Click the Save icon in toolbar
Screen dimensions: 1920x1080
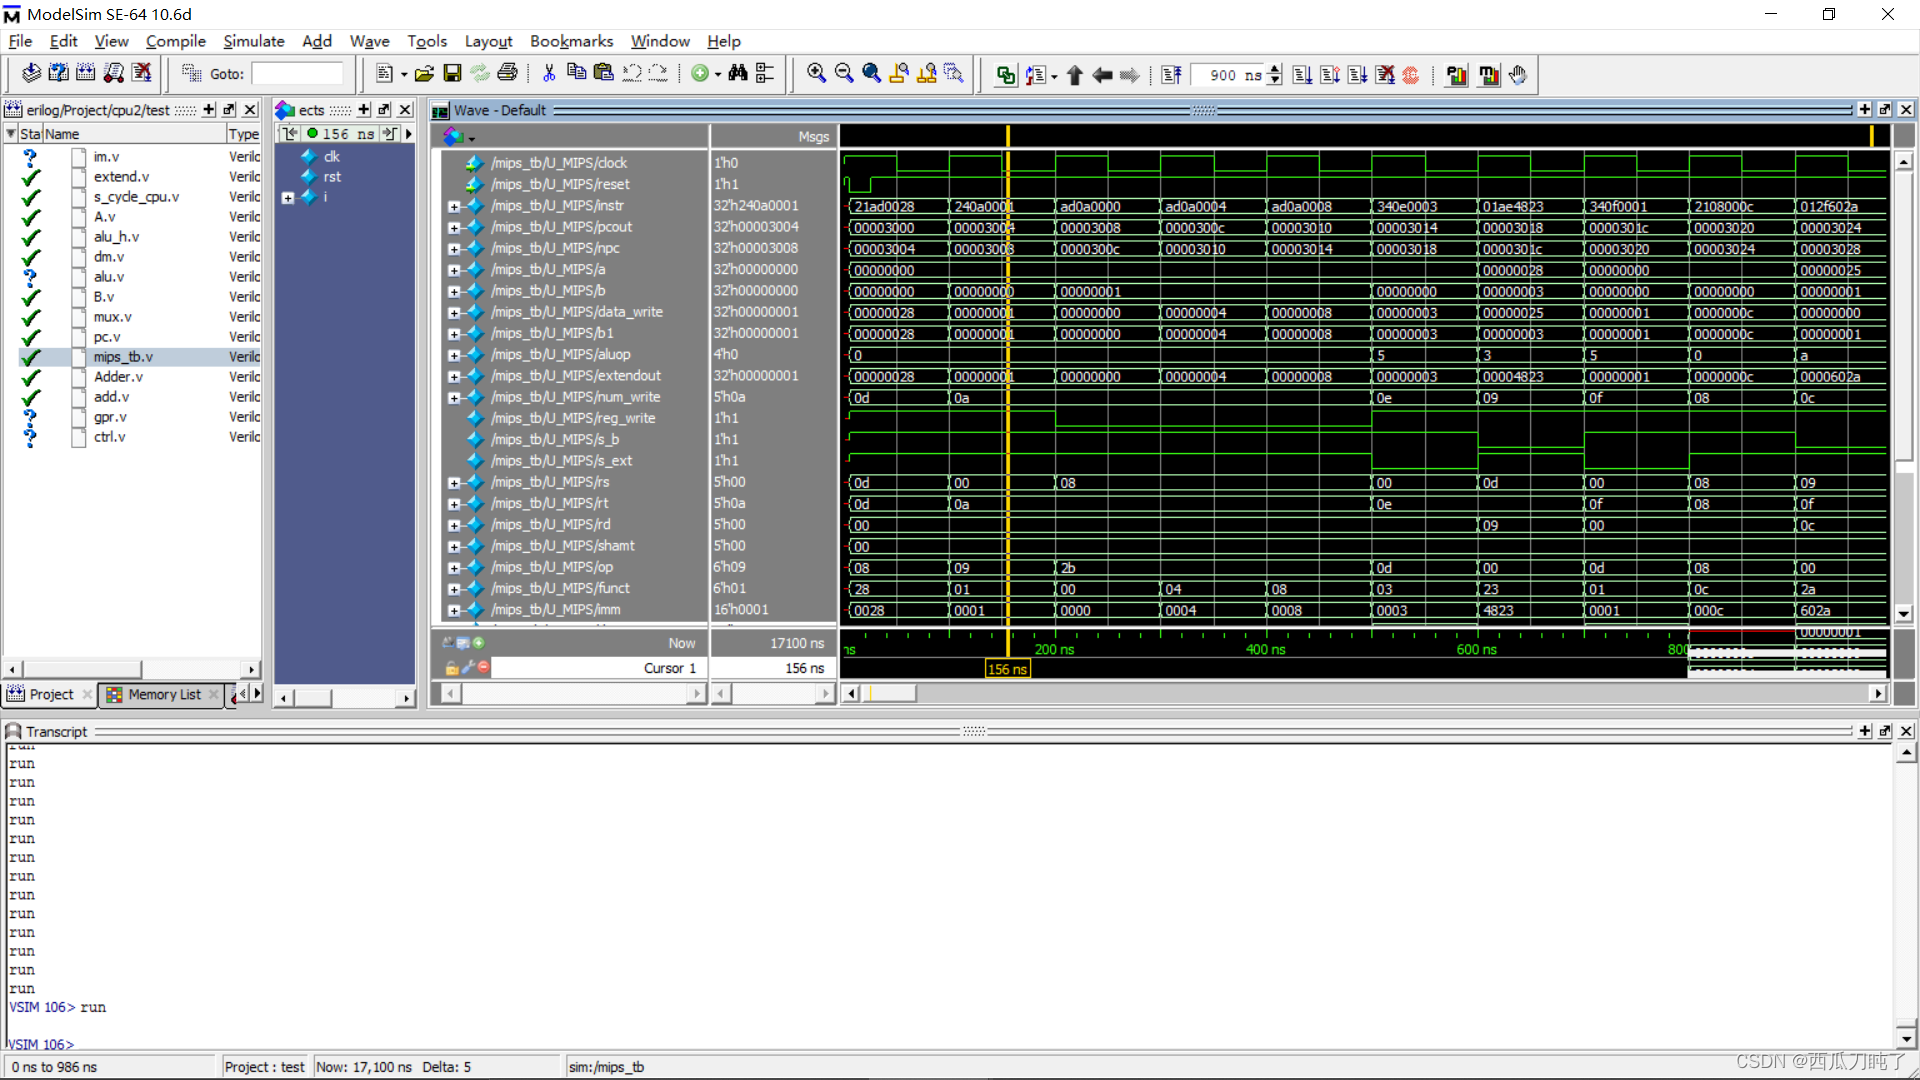point(452,73)
